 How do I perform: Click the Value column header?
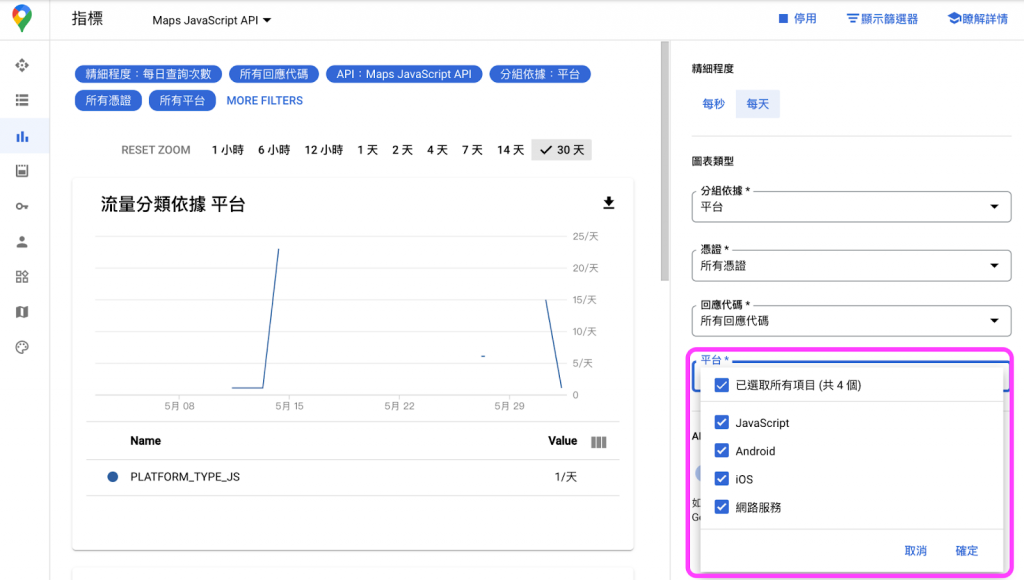(562, 441)
